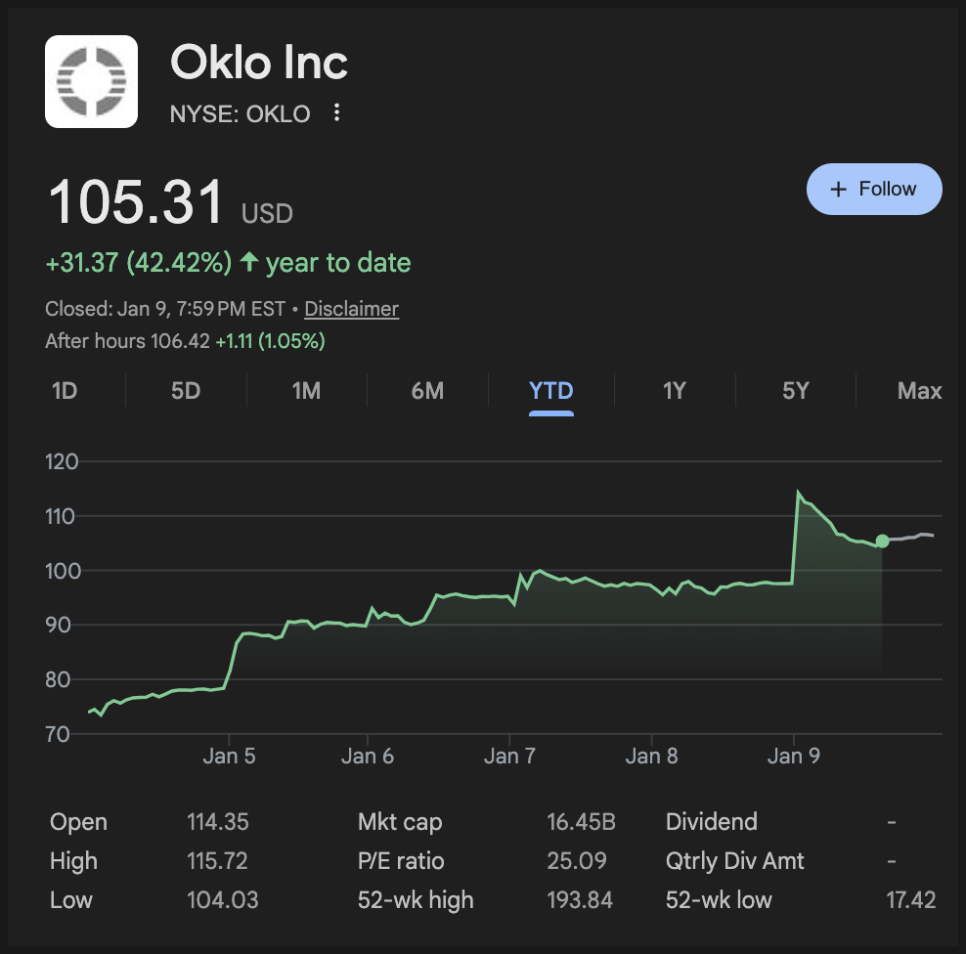This screenshot has height=954, width=966.
Task: Select the 6M time range tab
Action: 427,391
